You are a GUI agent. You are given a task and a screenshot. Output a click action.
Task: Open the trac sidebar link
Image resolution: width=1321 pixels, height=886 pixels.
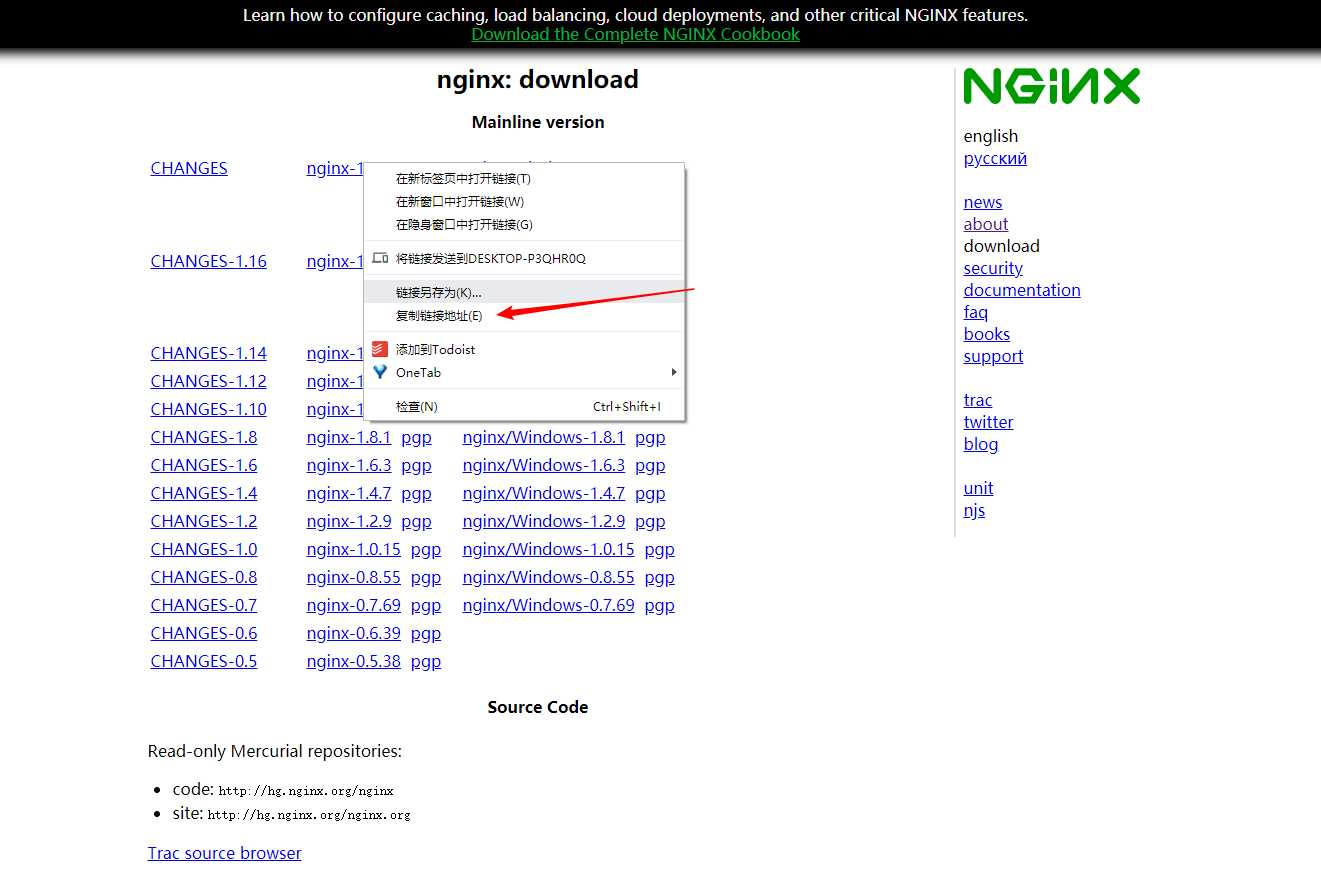(978, 400)
